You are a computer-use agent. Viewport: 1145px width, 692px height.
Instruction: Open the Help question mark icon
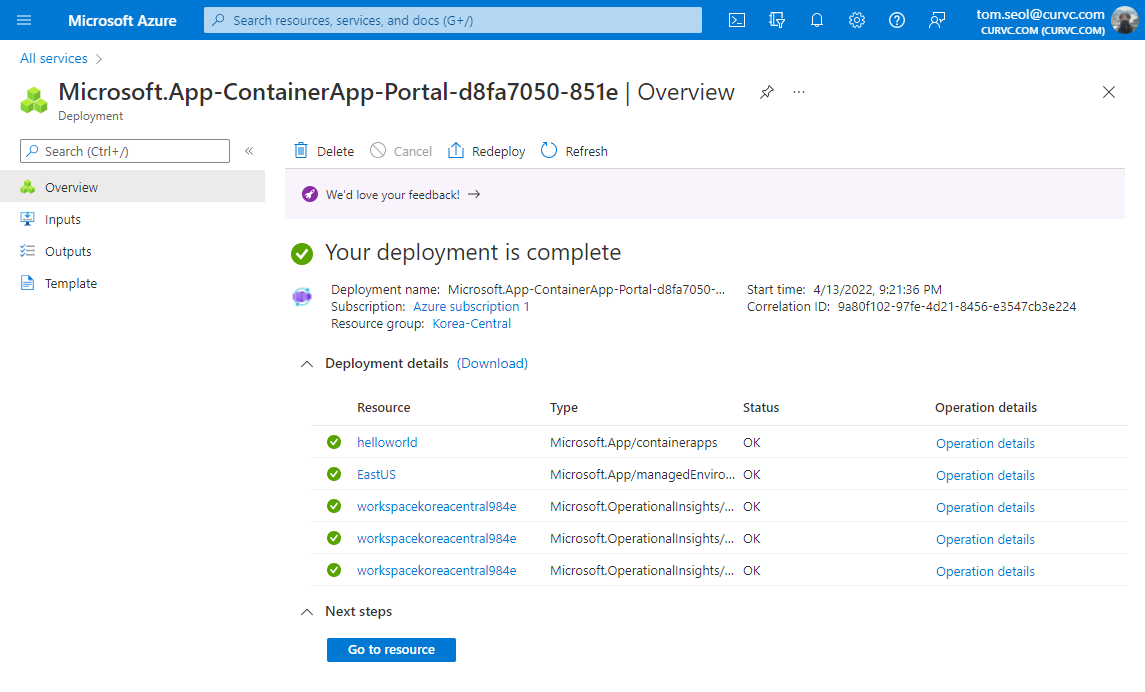[x=897, y=20]
